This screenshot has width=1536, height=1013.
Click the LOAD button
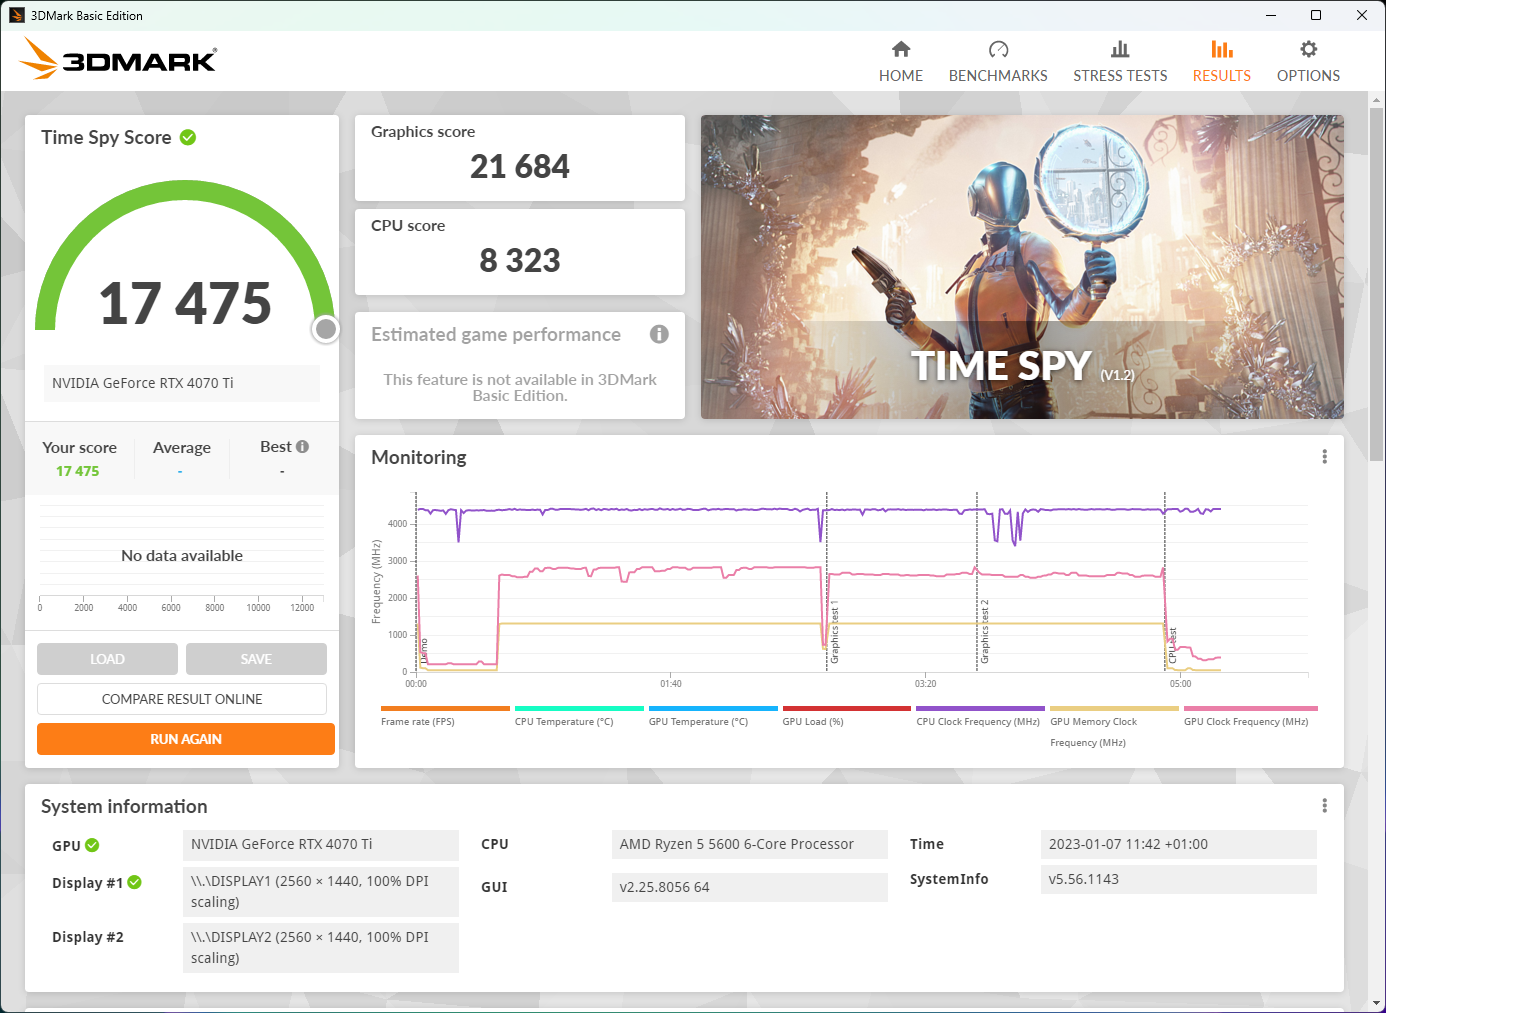(107, 659)
